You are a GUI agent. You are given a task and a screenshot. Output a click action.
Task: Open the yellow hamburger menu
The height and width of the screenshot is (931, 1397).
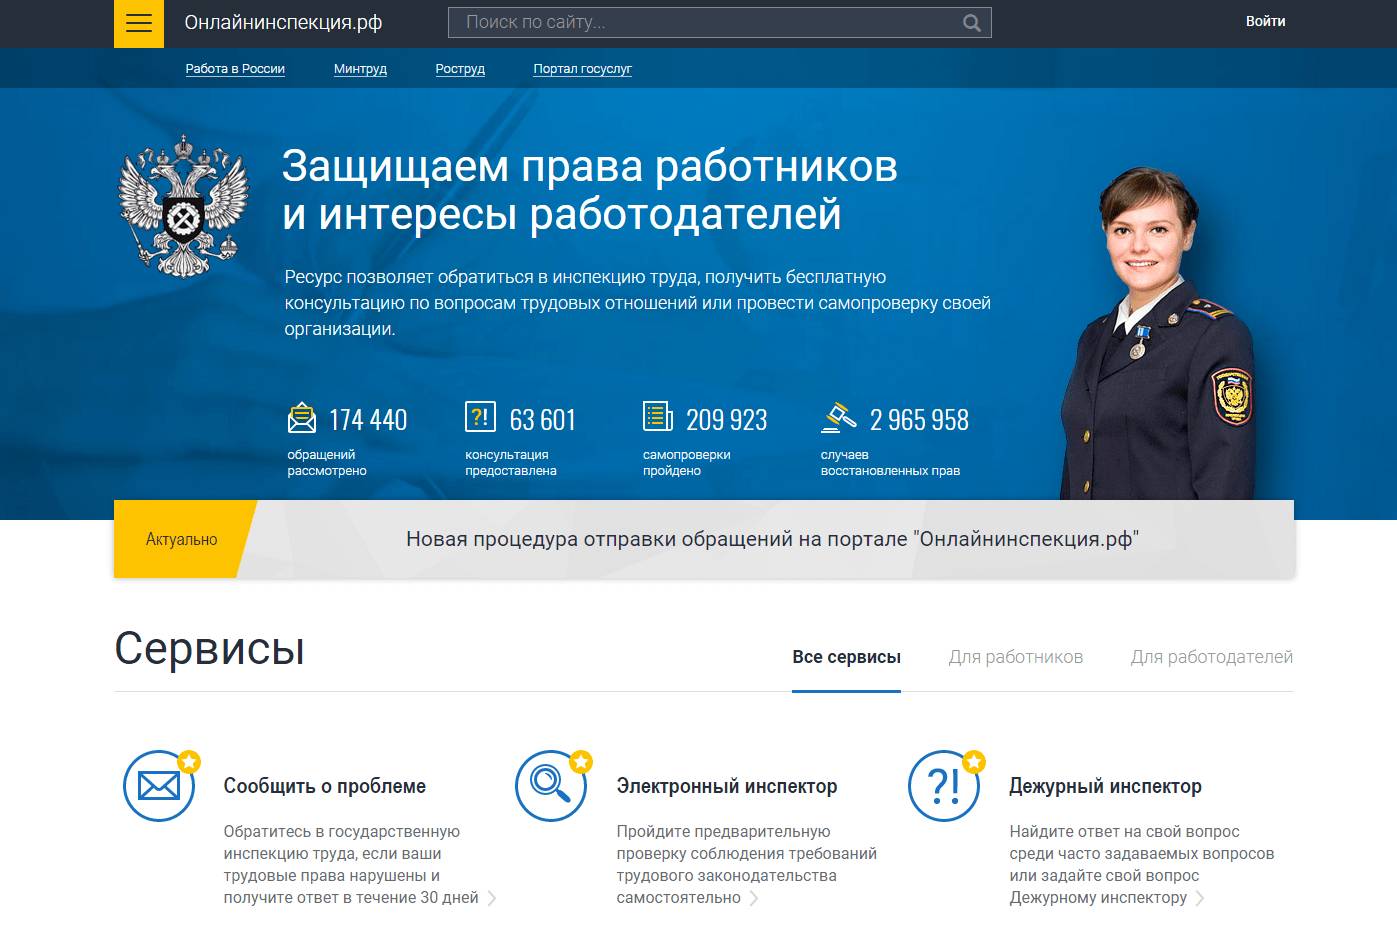[138, 23]
